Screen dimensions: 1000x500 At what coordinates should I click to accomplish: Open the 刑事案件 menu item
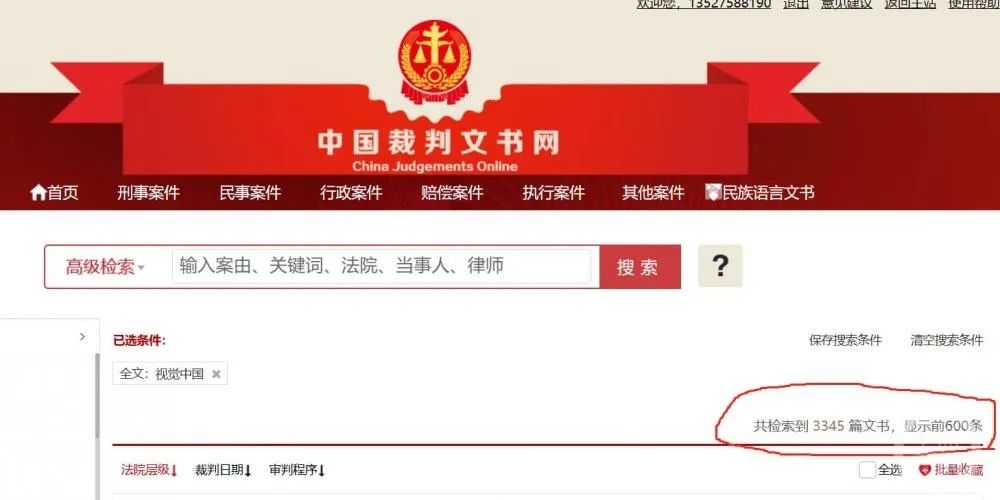coord(148,193)
